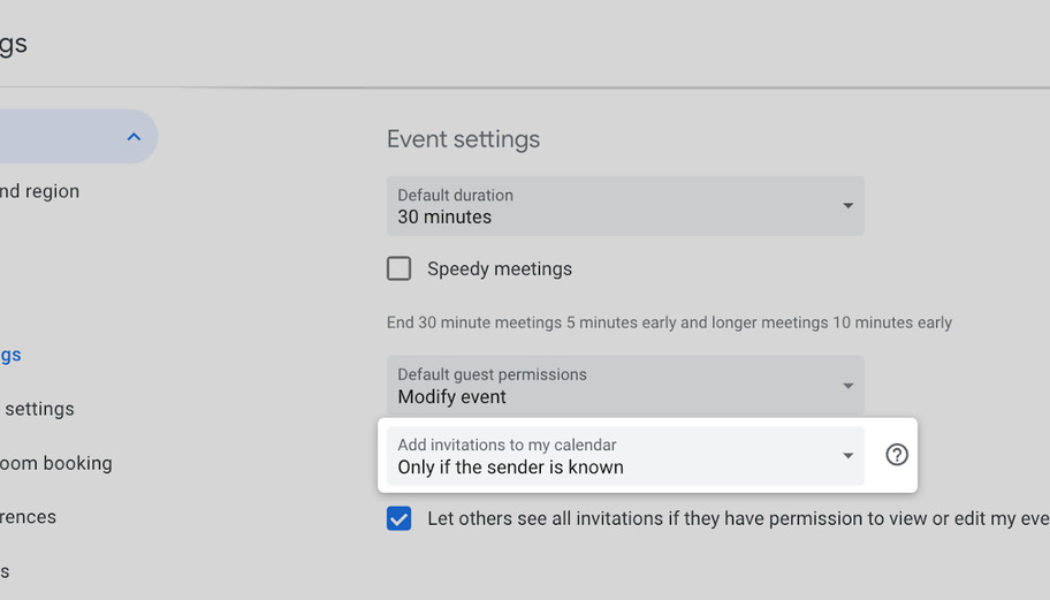Open the Default duration dropdown

(x=625, y=206)
